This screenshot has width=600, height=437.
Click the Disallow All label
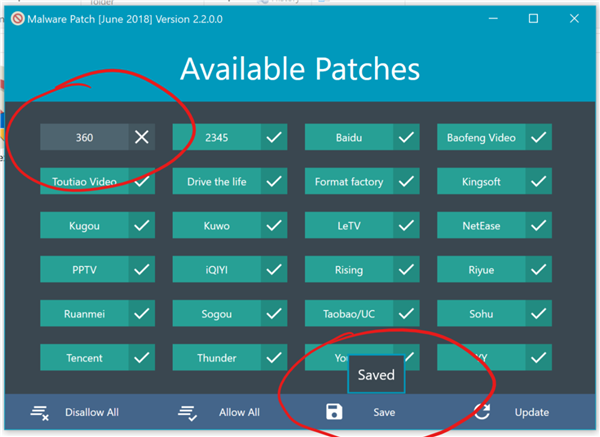[92, 413]
